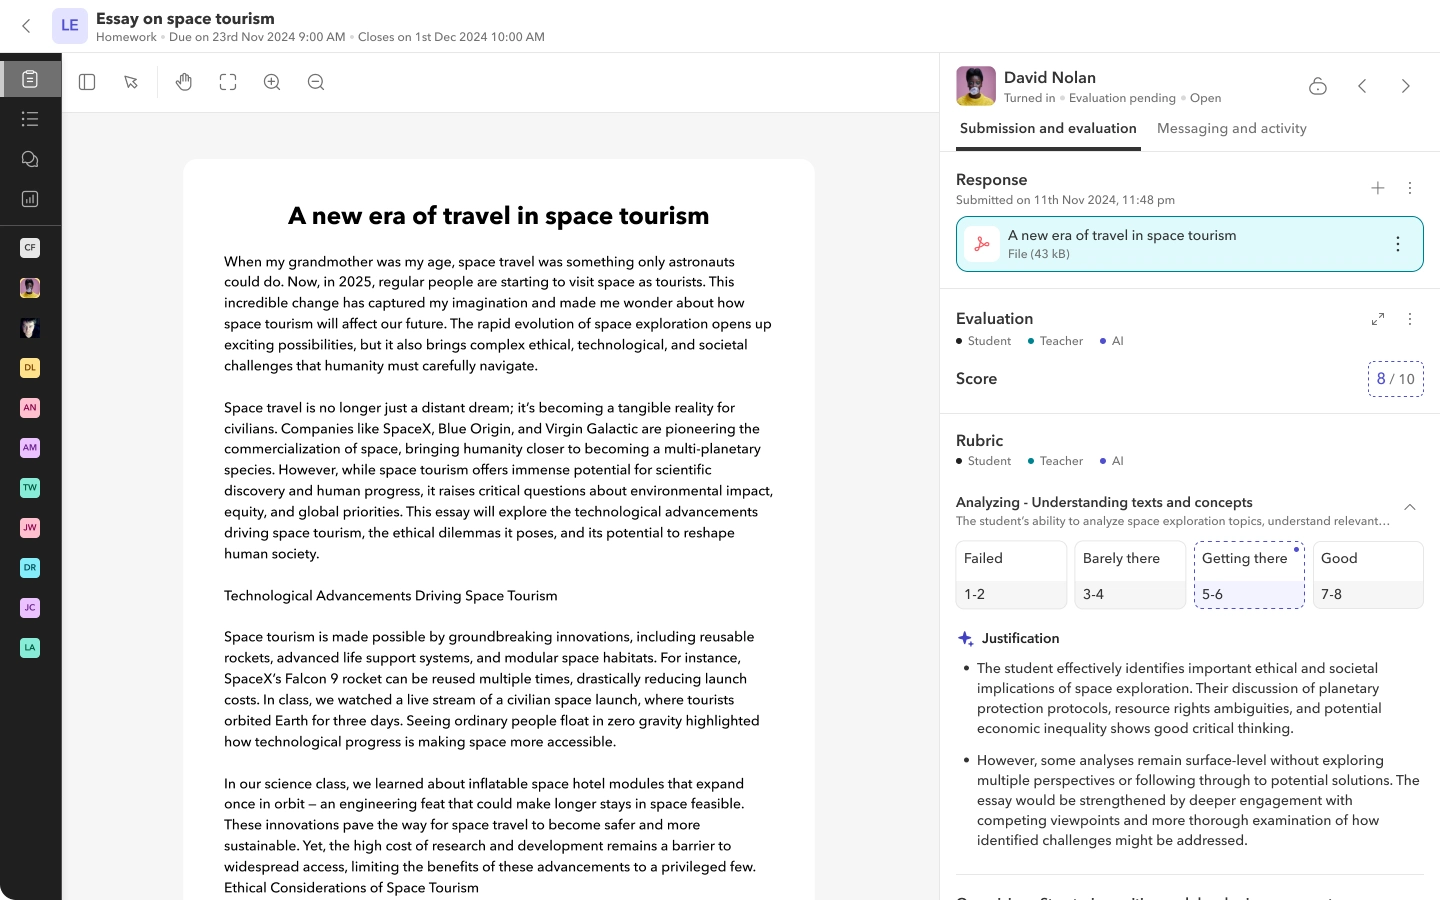Open the Response section more options menu

[x=1410, y=188]
